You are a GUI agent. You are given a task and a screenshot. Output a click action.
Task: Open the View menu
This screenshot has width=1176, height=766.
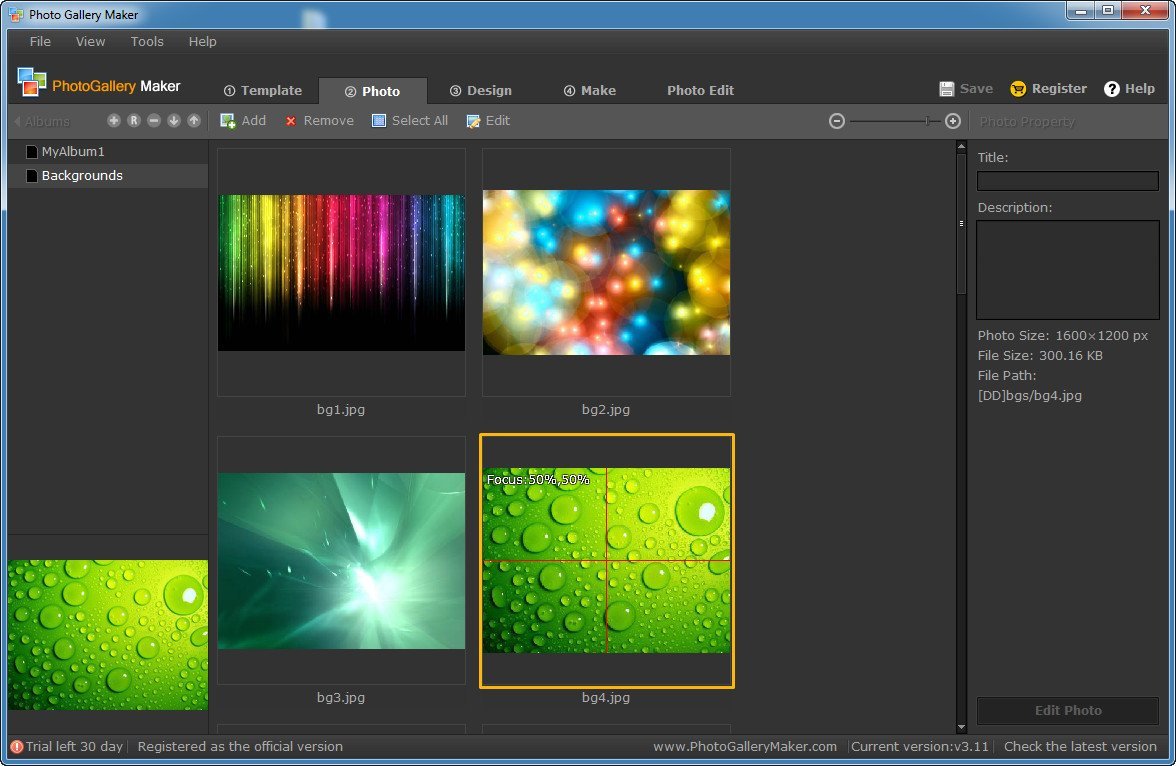tap(90, 41)
